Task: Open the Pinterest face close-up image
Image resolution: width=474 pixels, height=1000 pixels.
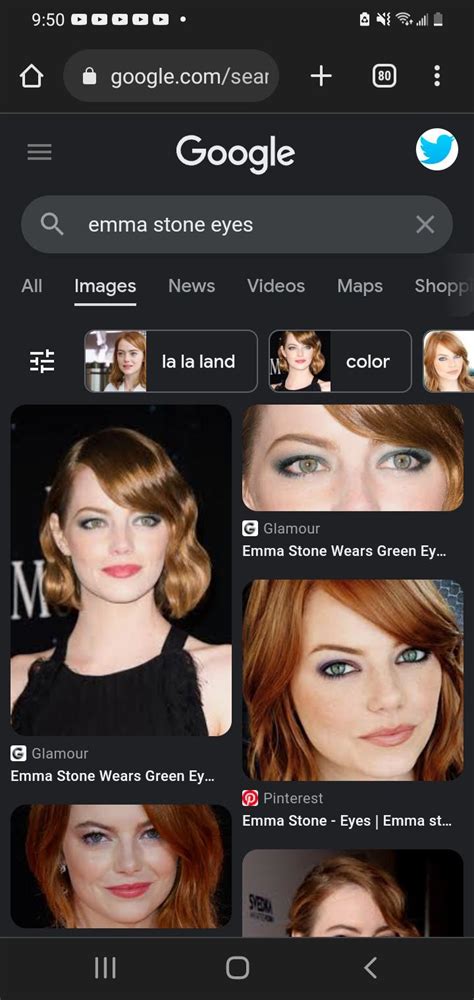Action: 353,680
